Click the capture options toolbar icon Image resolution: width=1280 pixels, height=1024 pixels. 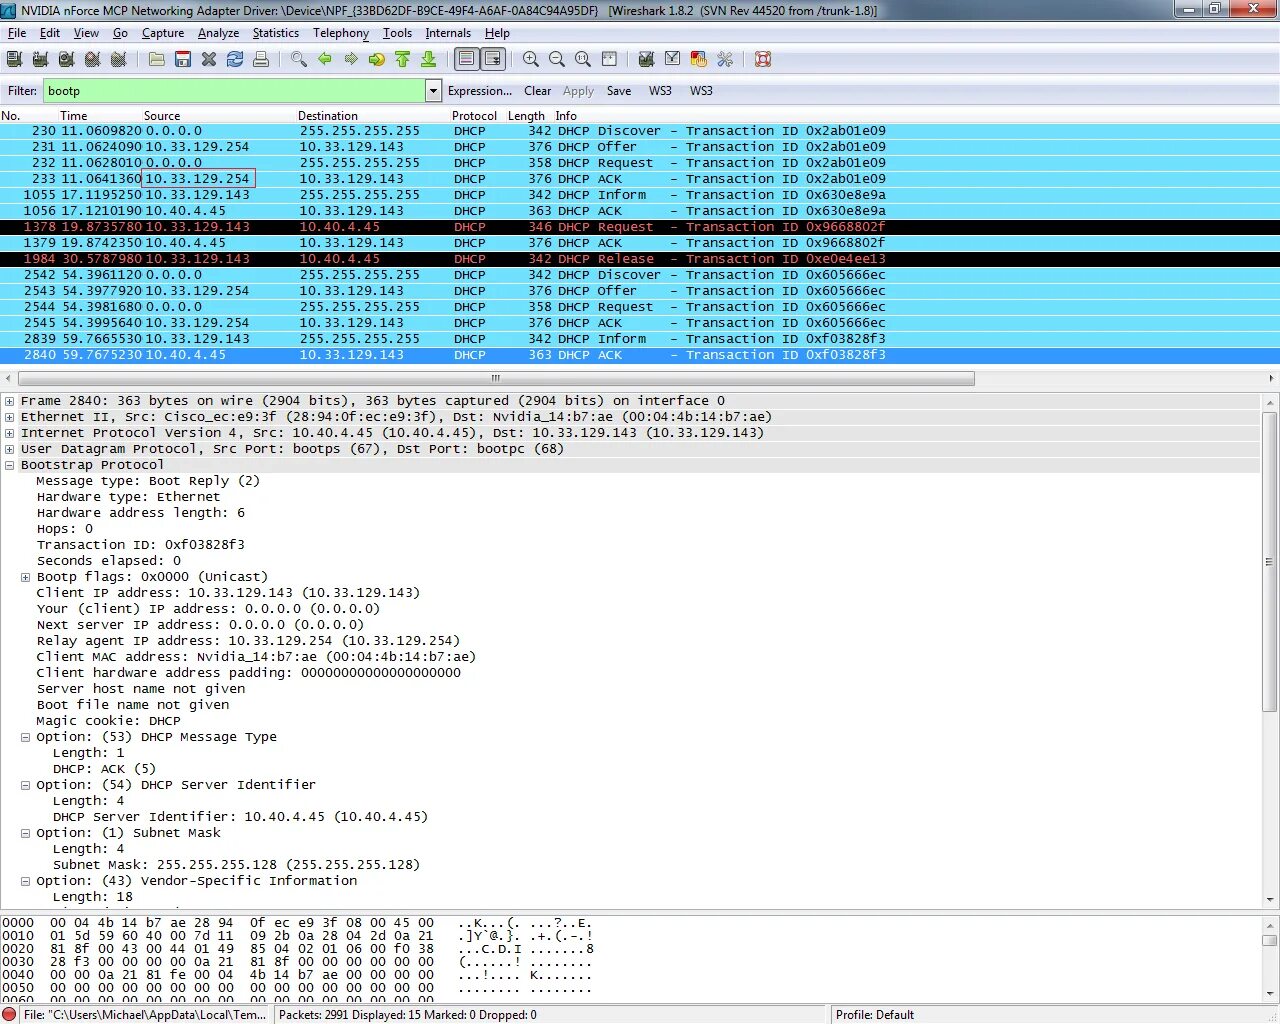tap(40, 59)
